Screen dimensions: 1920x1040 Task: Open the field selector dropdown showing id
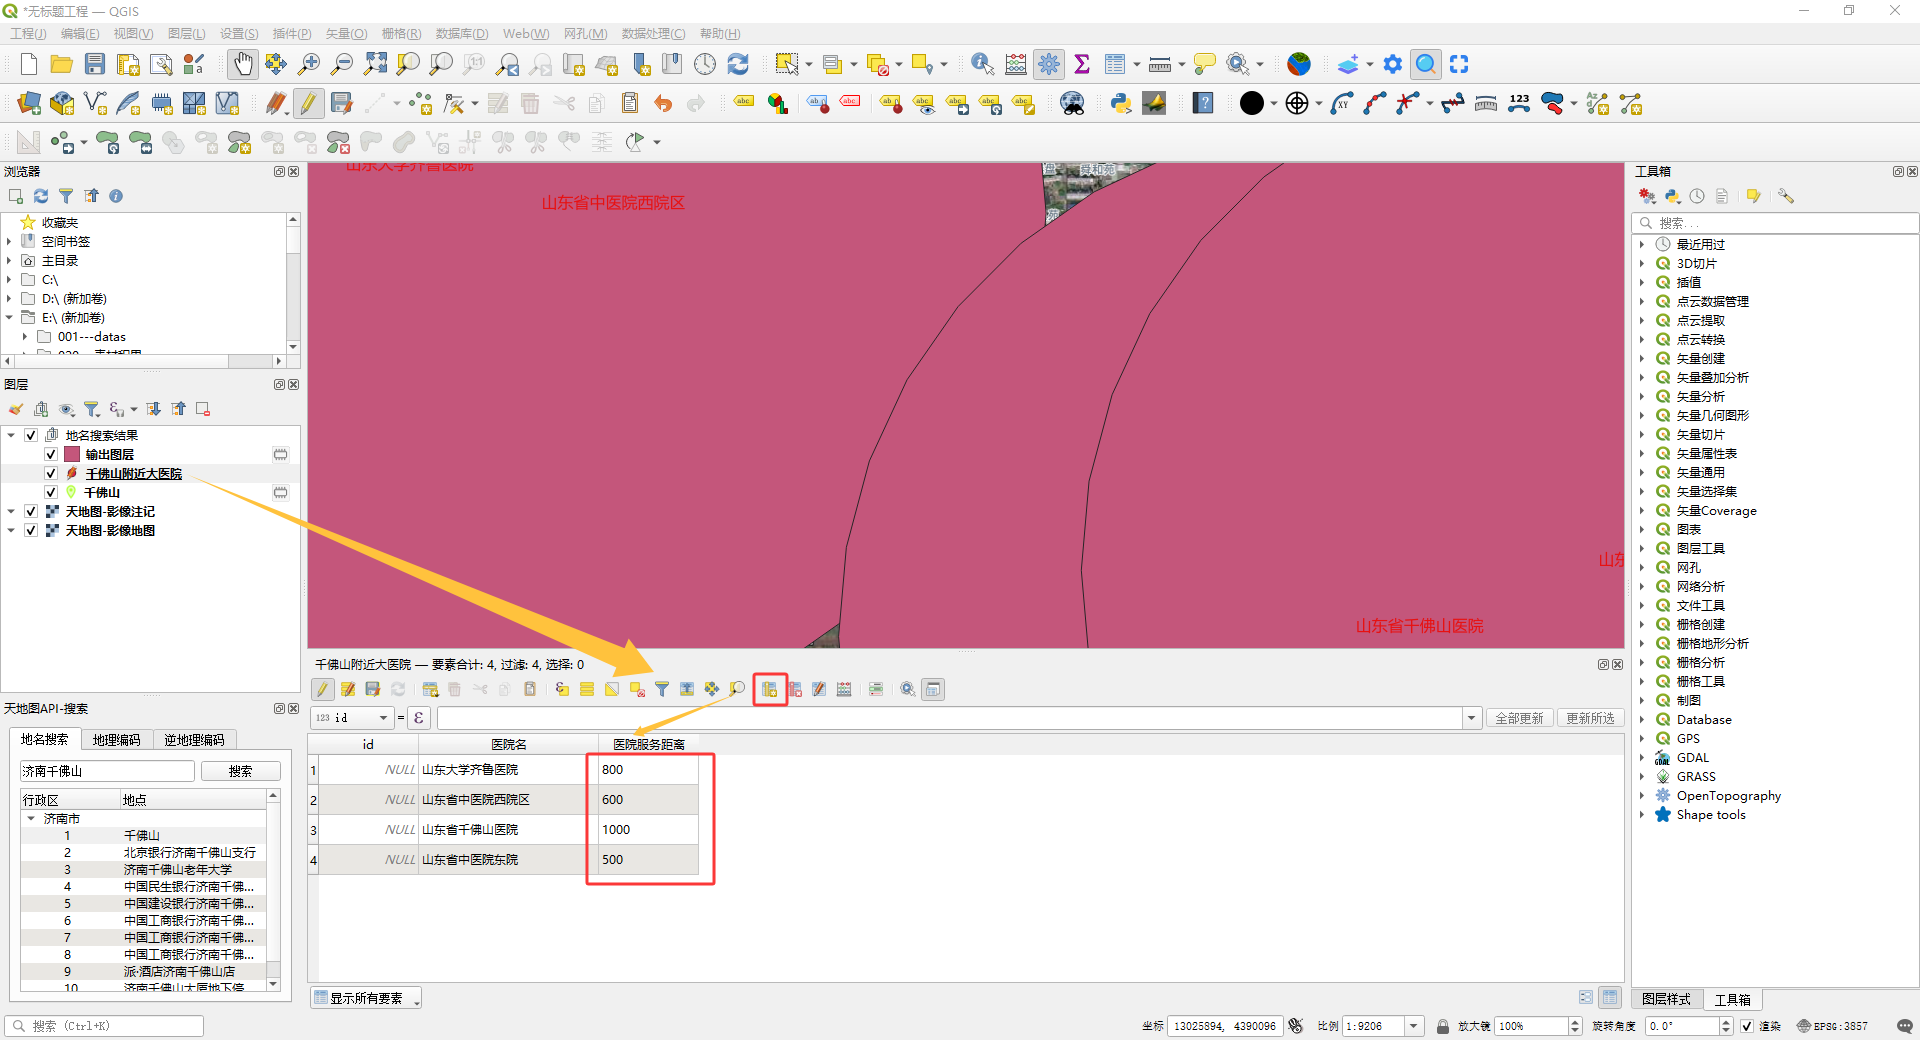pyautogui.click(x=352, y=718)
